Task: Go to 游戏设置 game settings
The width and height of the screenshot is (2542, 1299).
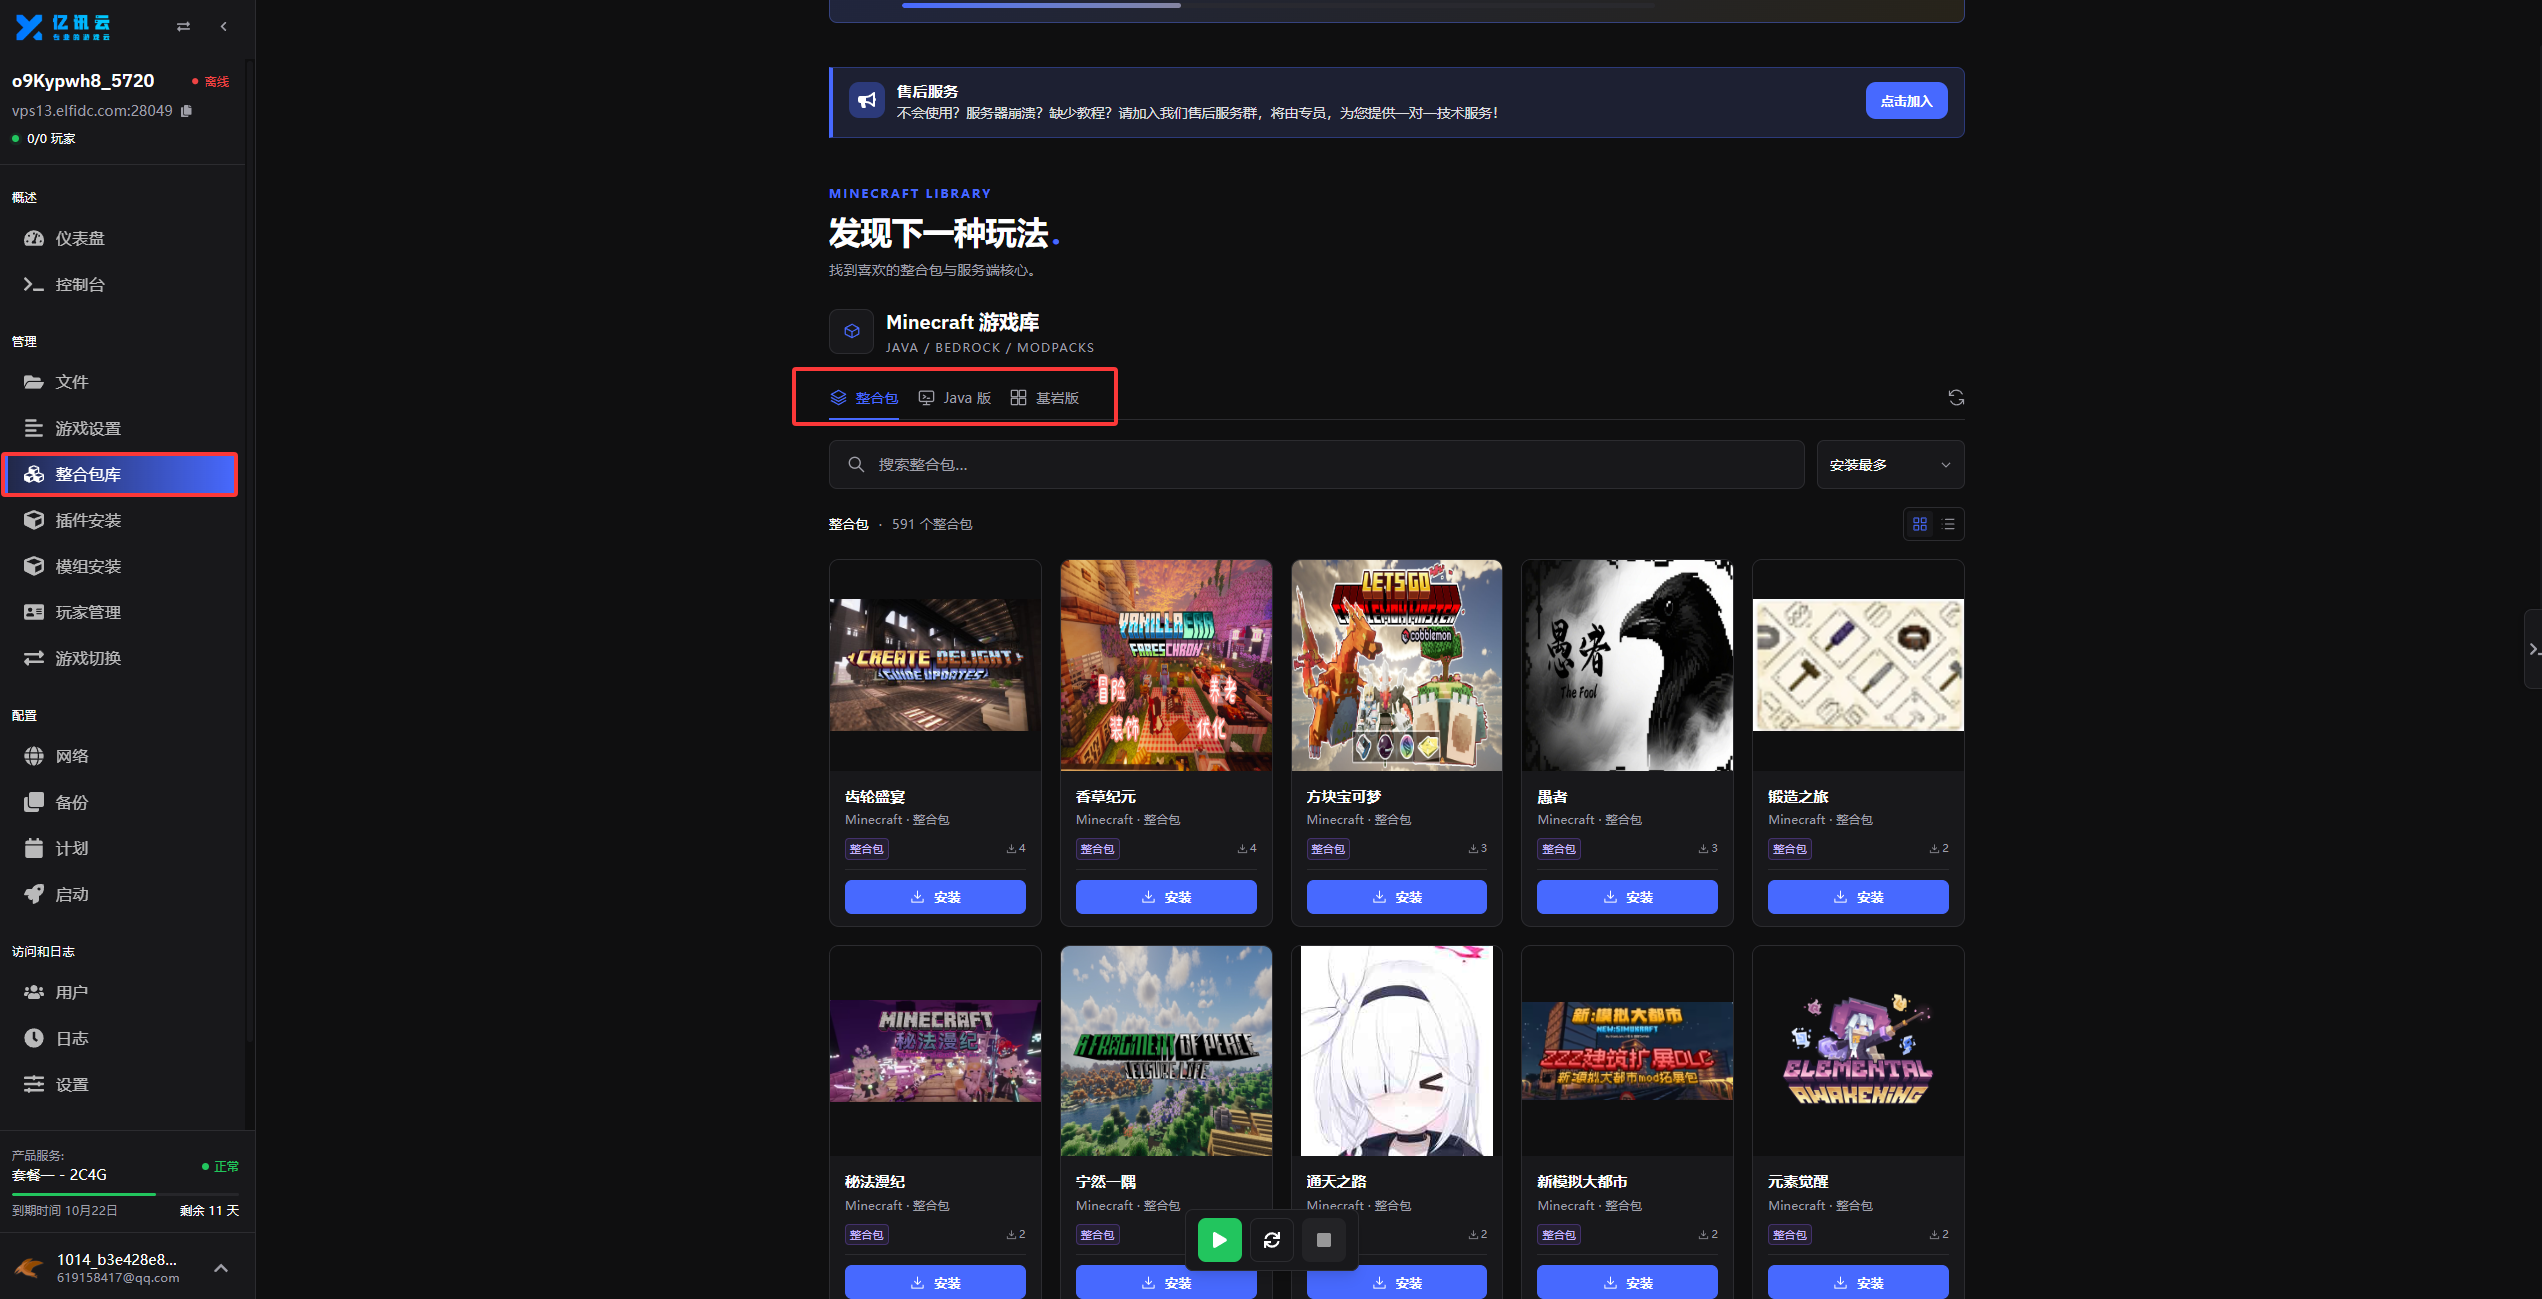Action: click(120, 428)
